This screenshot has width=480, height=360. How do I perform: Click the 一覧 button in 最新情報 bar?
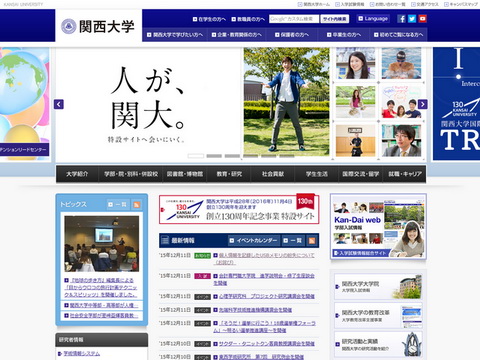click(x=293, y=240)
